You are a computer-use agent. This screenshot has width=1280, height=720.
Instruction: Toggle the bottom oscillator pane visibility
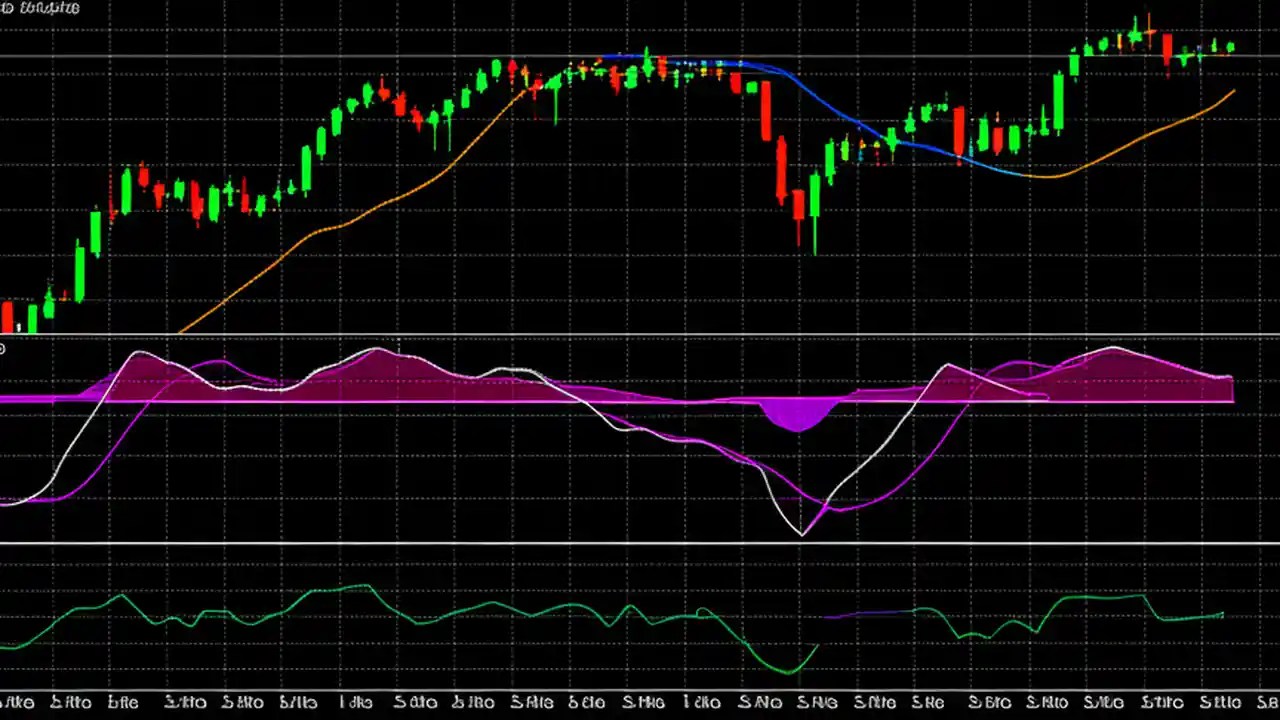[x=640, y=620]
